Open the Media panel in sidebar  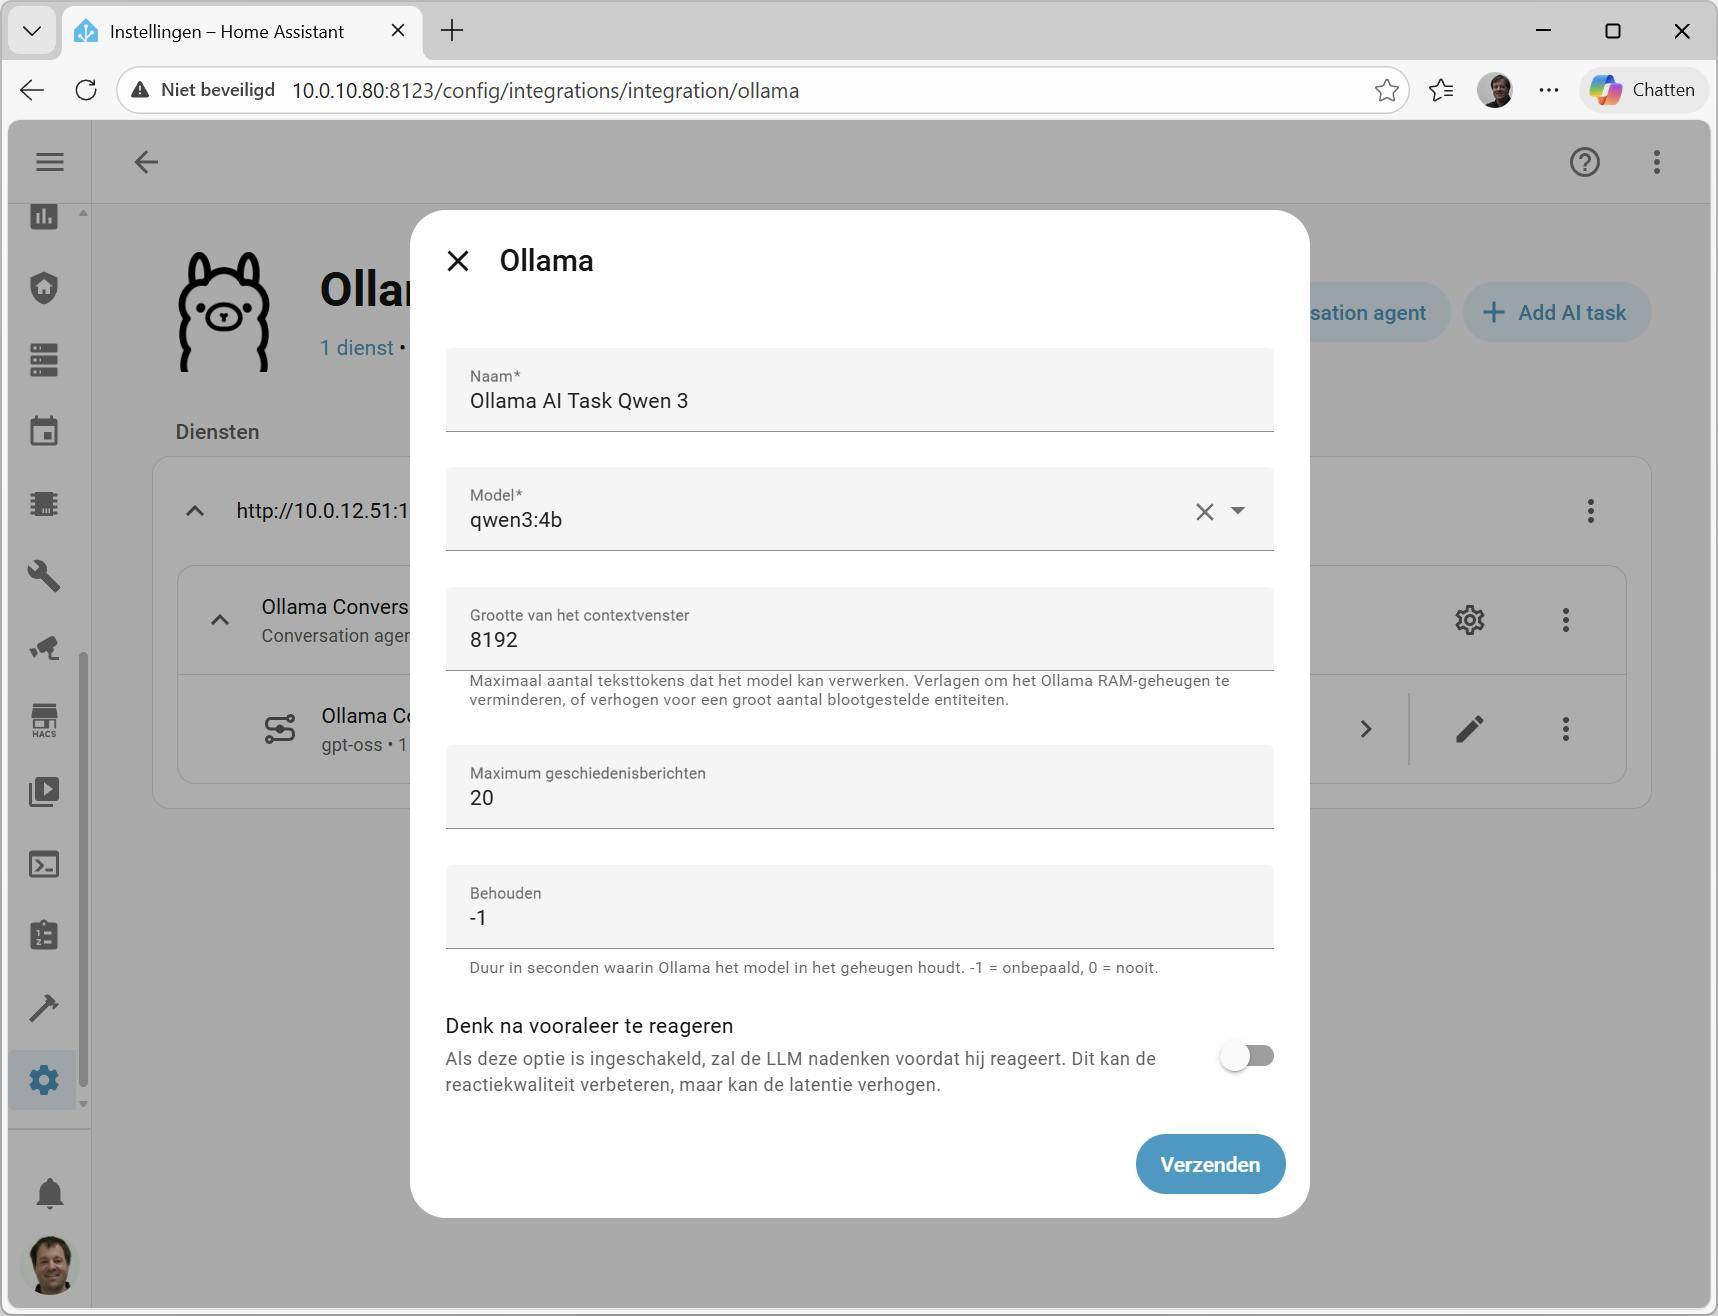44,792
